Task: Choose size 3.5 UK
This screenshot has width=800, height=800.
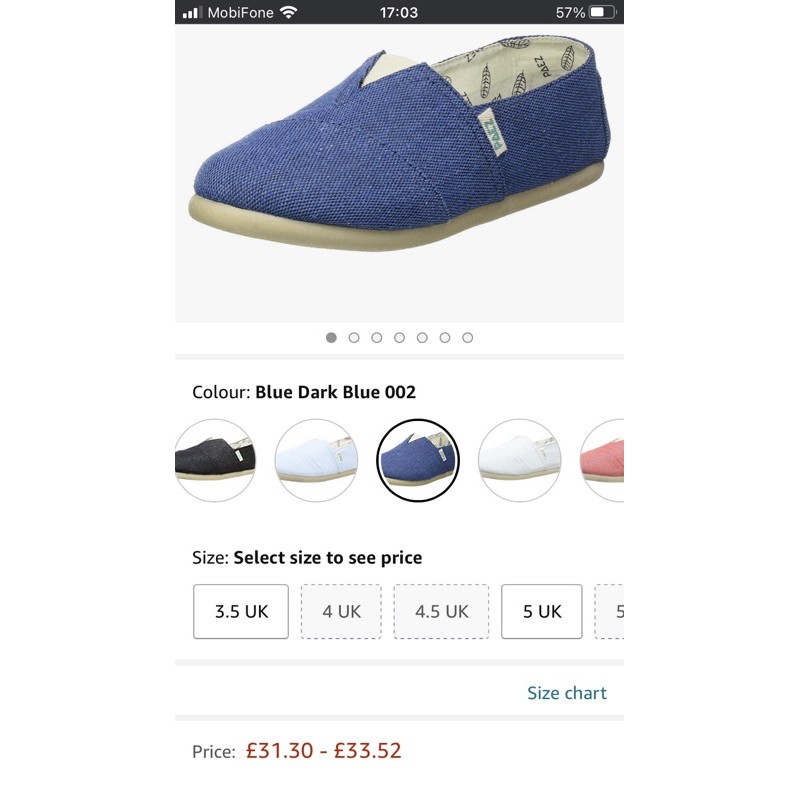Action: (x=241, y=611)
